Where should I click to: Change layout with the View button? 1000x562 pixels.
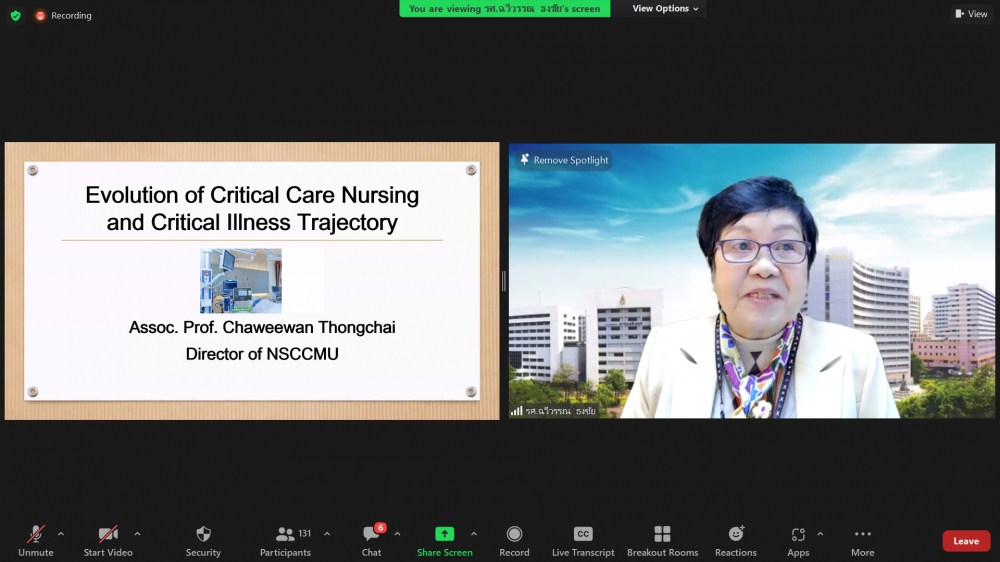(971, 14)
